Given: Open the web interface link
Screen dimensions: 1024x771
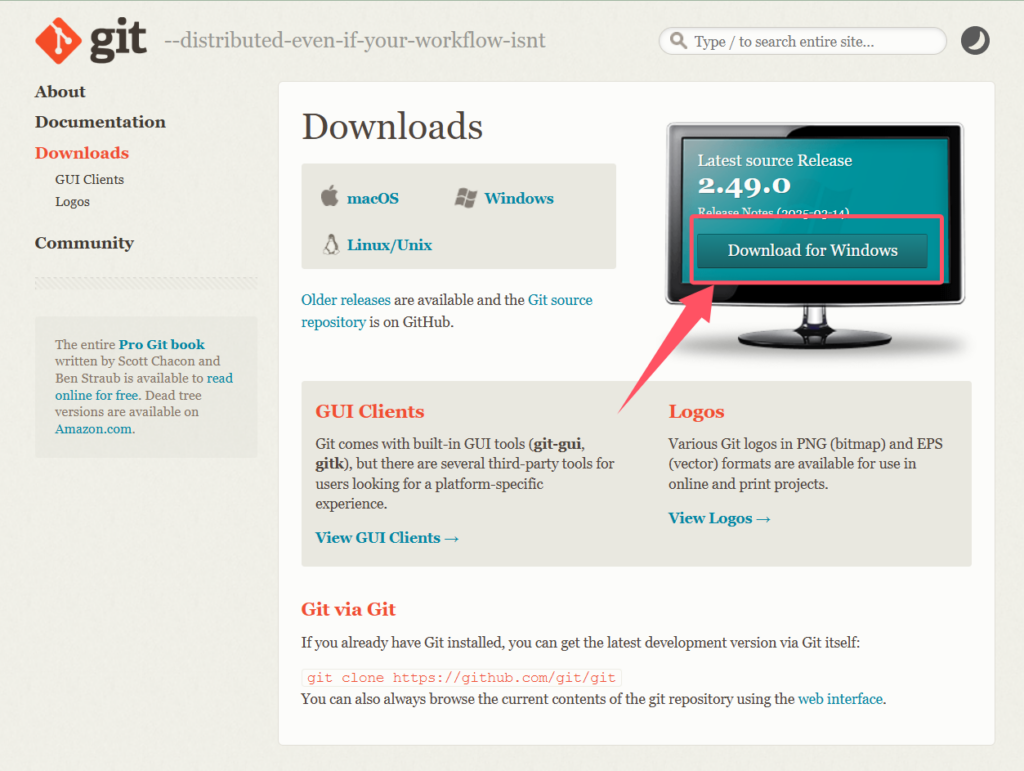Looking at the screenshot, I should tap(840, 699).
